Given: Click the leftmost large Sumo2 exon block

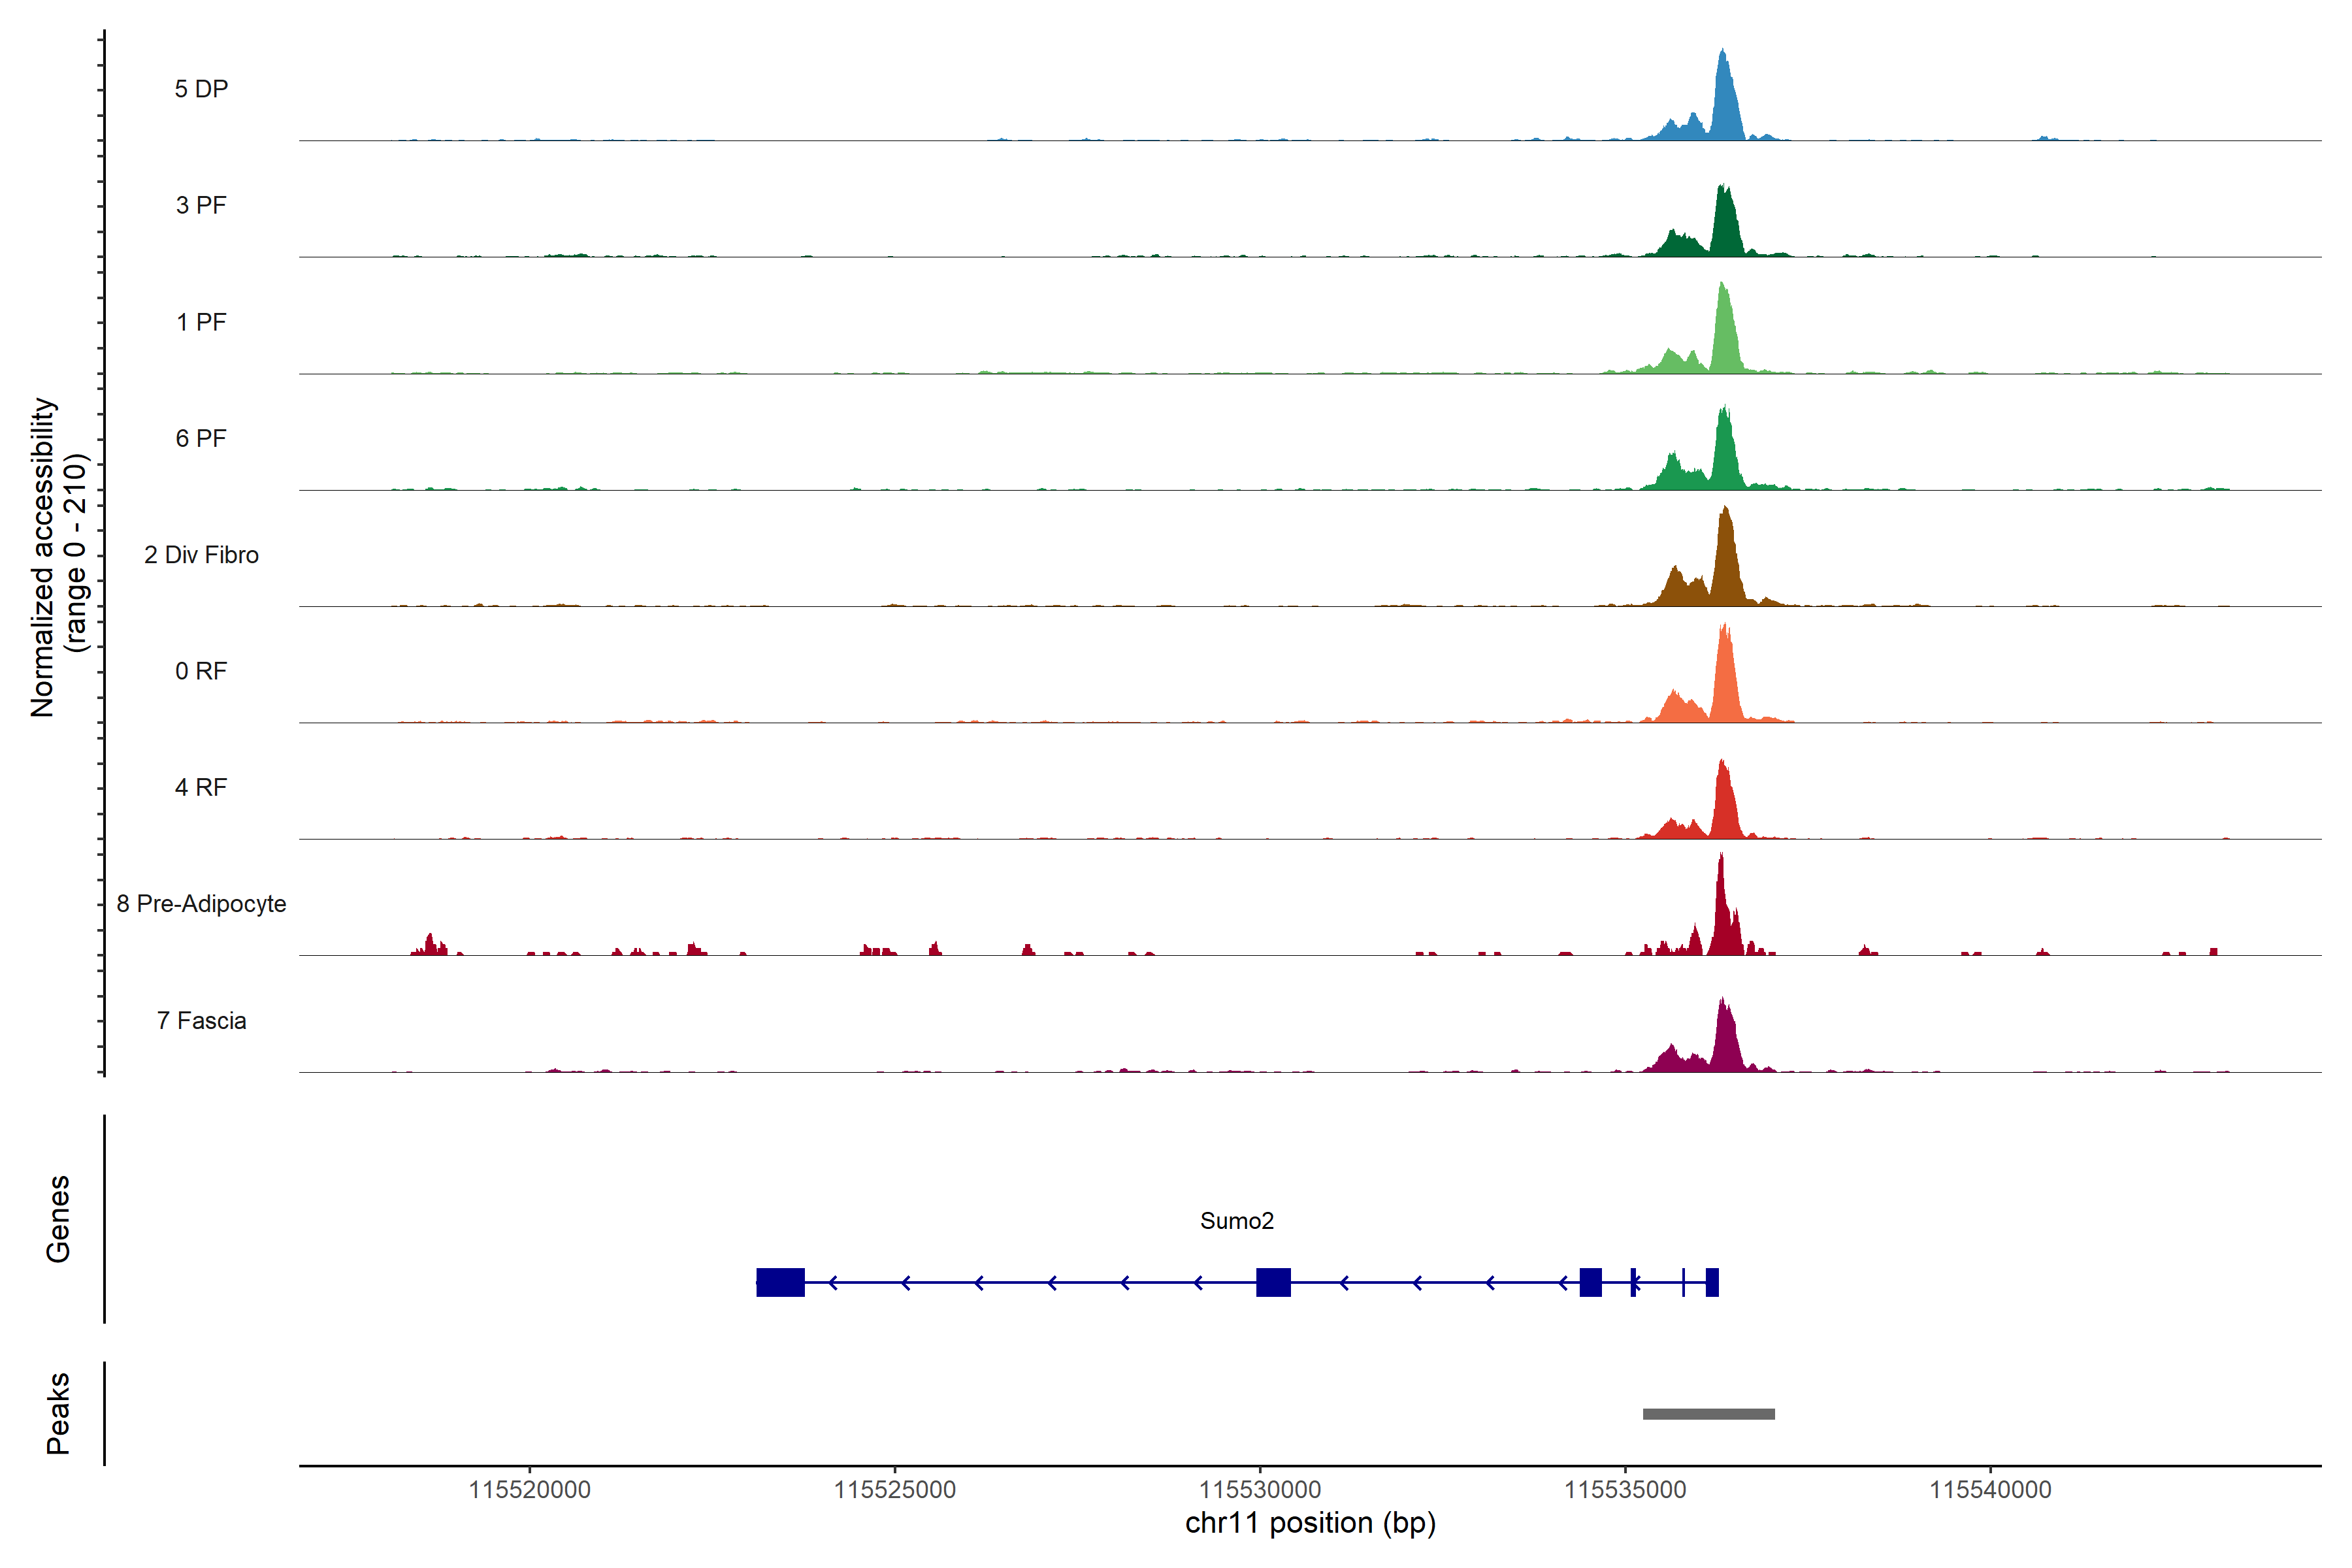Looking at the screenshot, I should click(x=780, y=1282).
